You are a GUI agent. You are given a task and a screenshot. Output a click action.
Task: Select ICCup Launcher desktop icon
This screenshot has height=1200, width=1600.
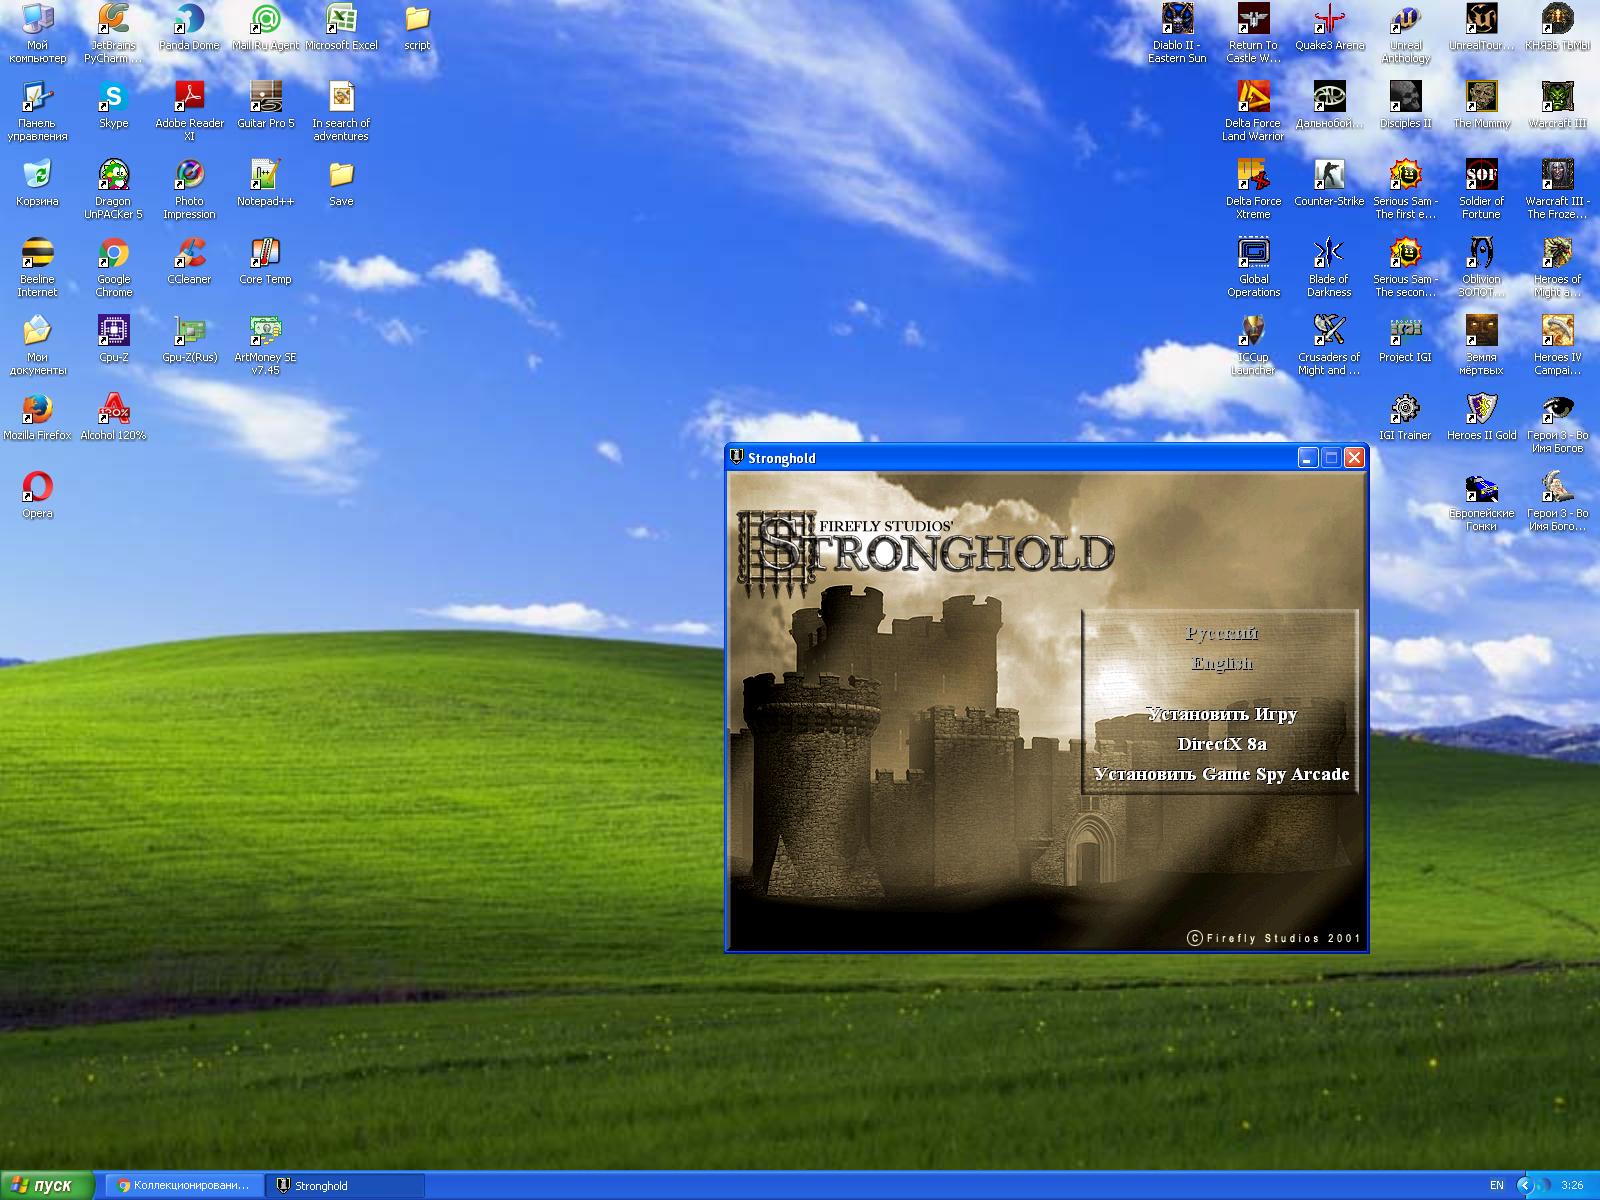tap(1253, 345)
